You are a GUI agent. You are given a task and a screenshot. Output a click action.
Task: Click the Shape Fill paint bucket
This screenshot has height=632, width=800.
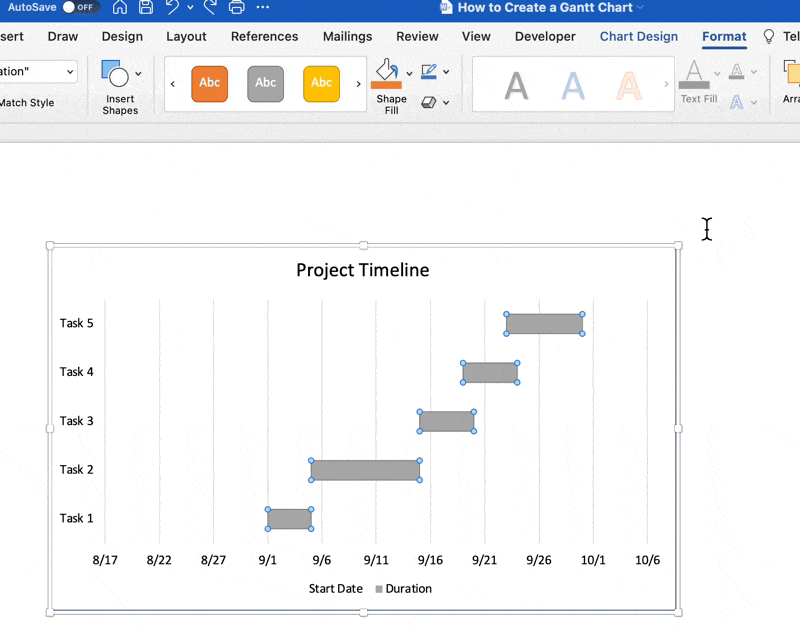click(386, 73)
